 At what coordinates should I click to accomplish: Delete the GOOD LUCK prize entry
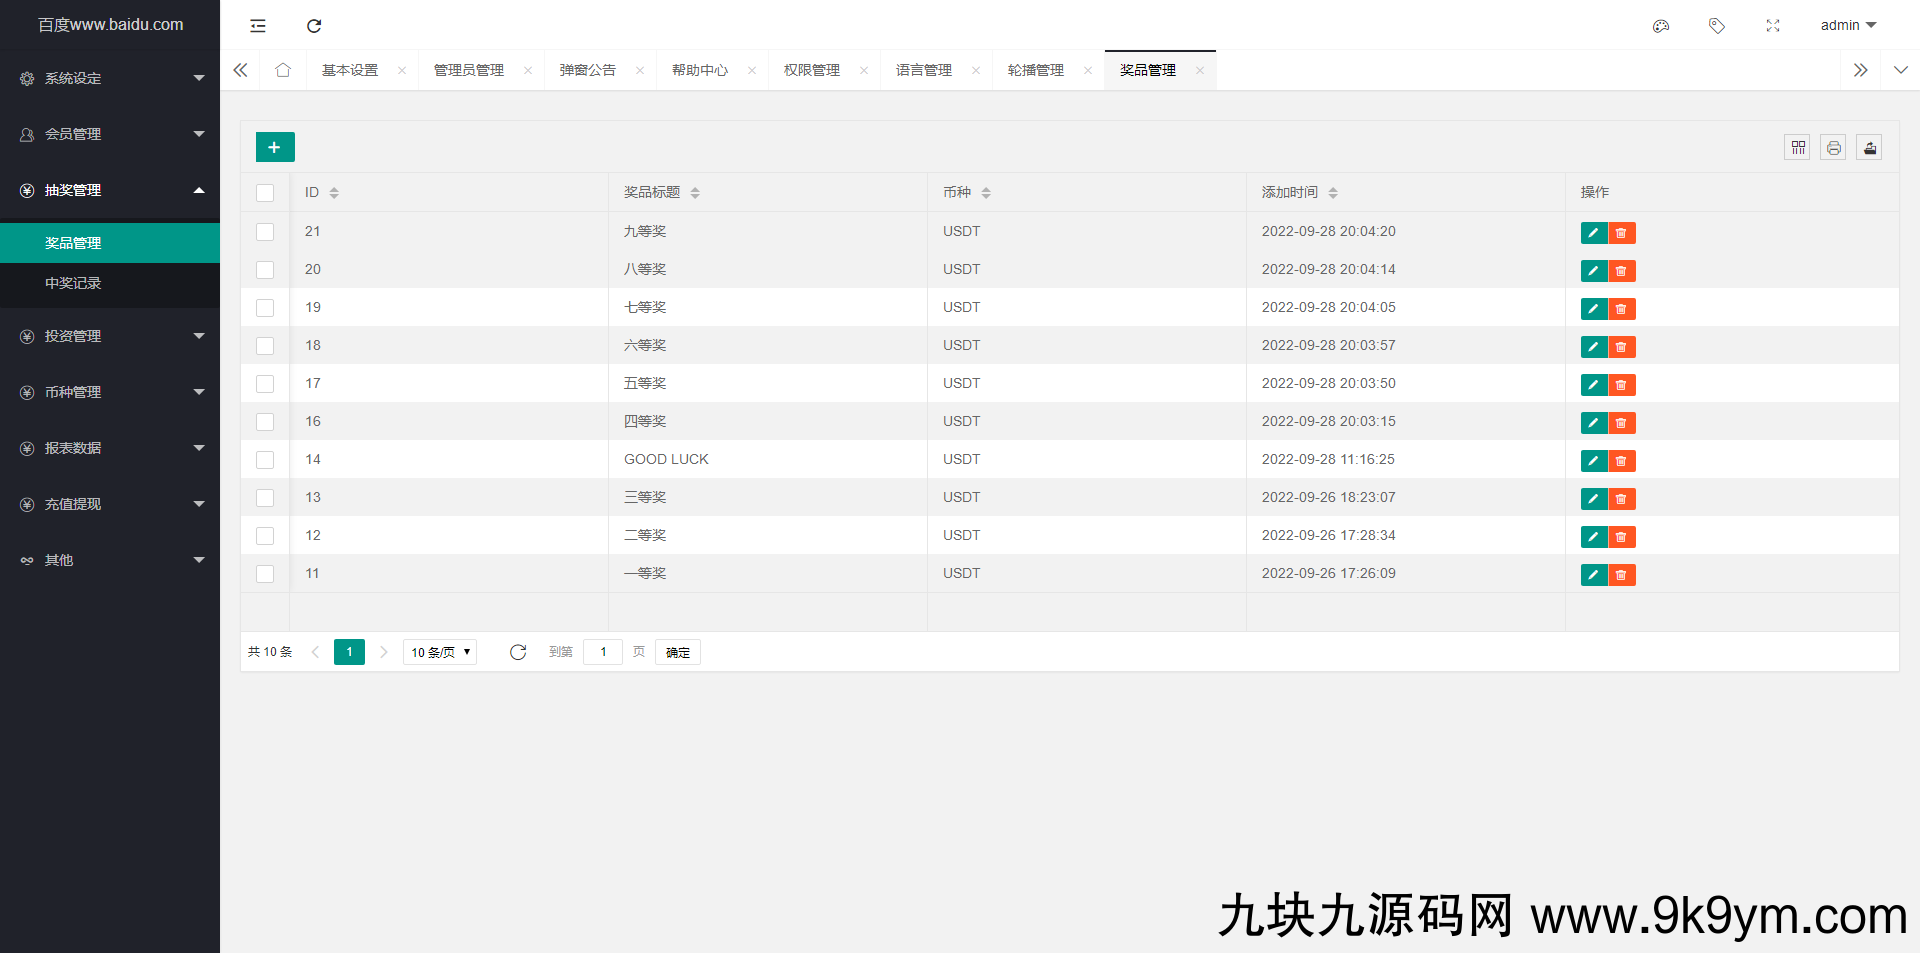1622,461
